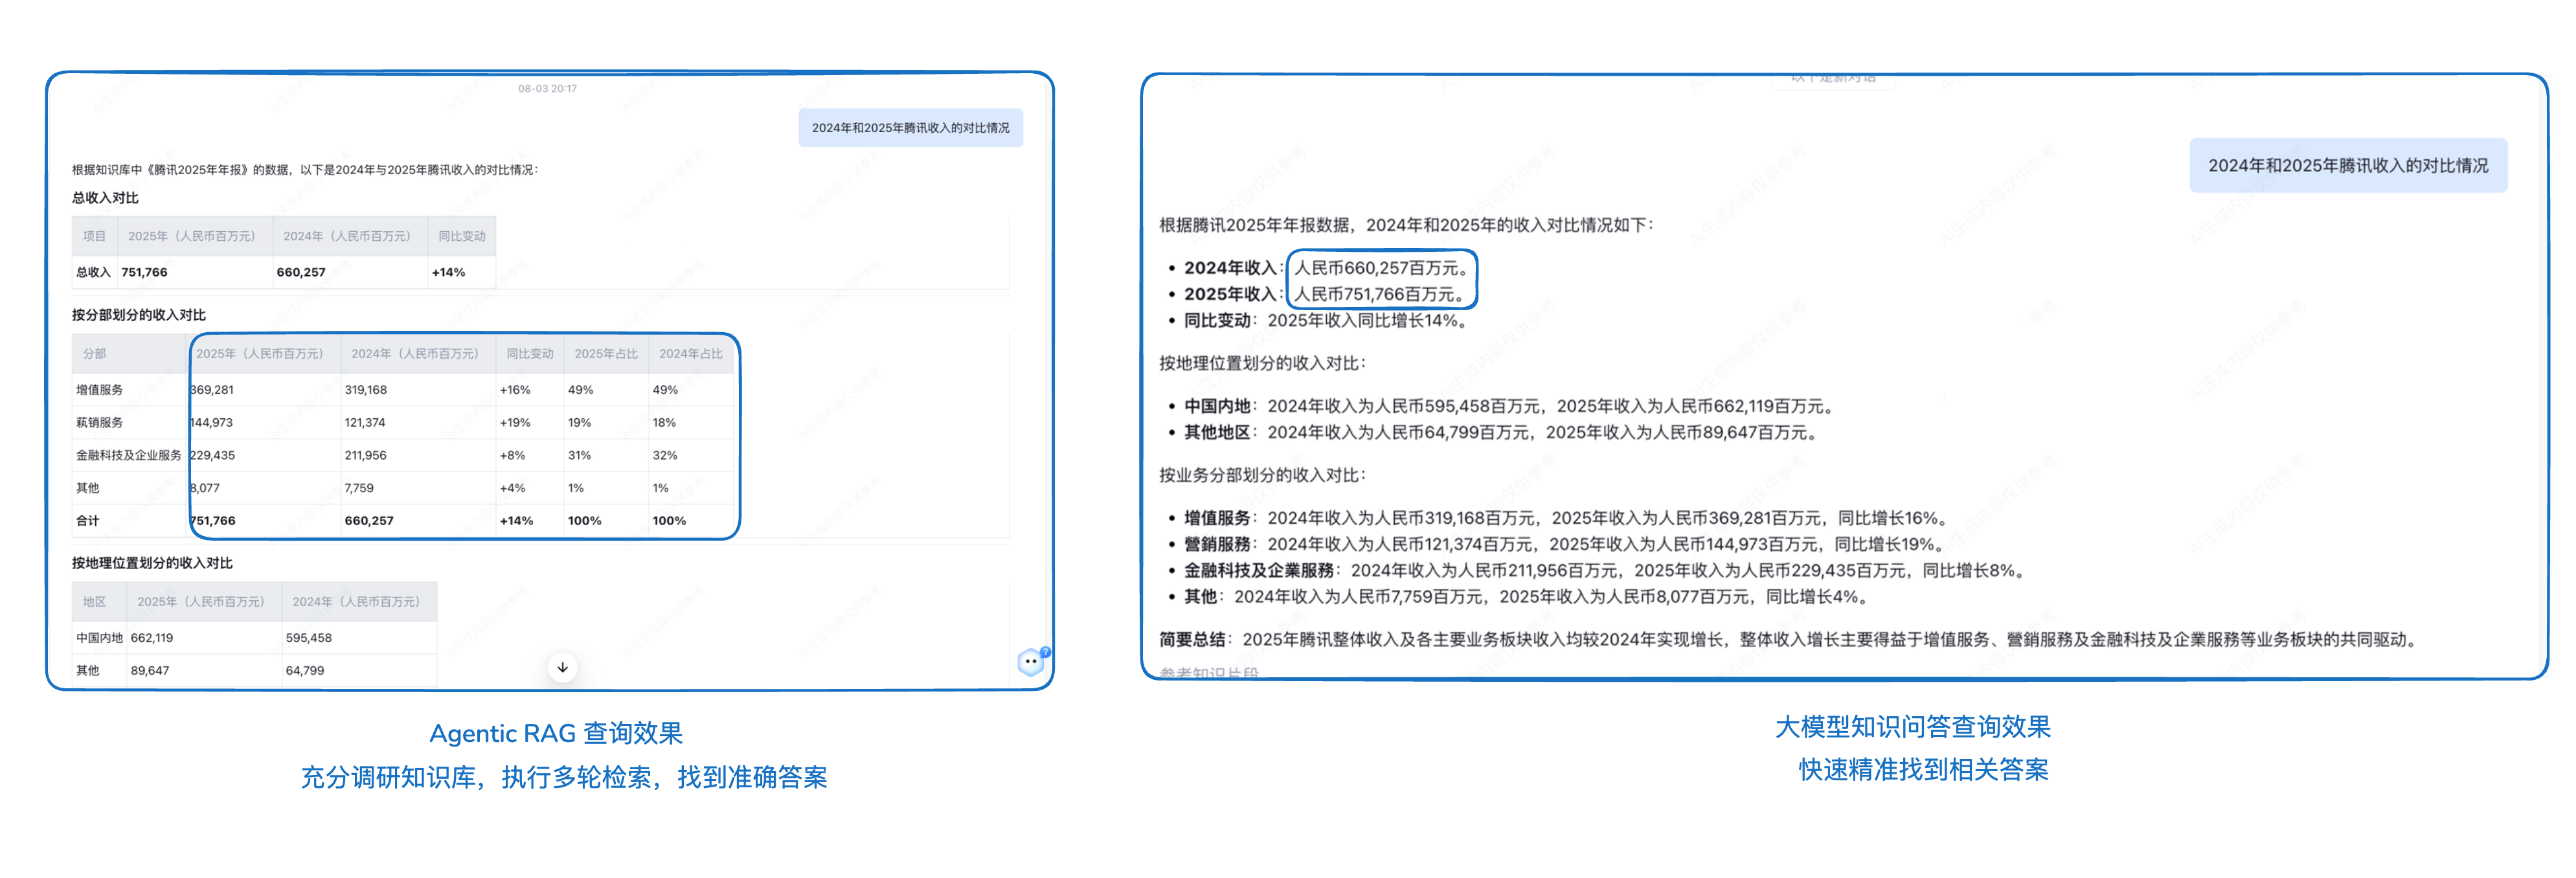Click the bold 其他地区 bullet label in right chat

pyautogui.click(x=1217, y=432)
